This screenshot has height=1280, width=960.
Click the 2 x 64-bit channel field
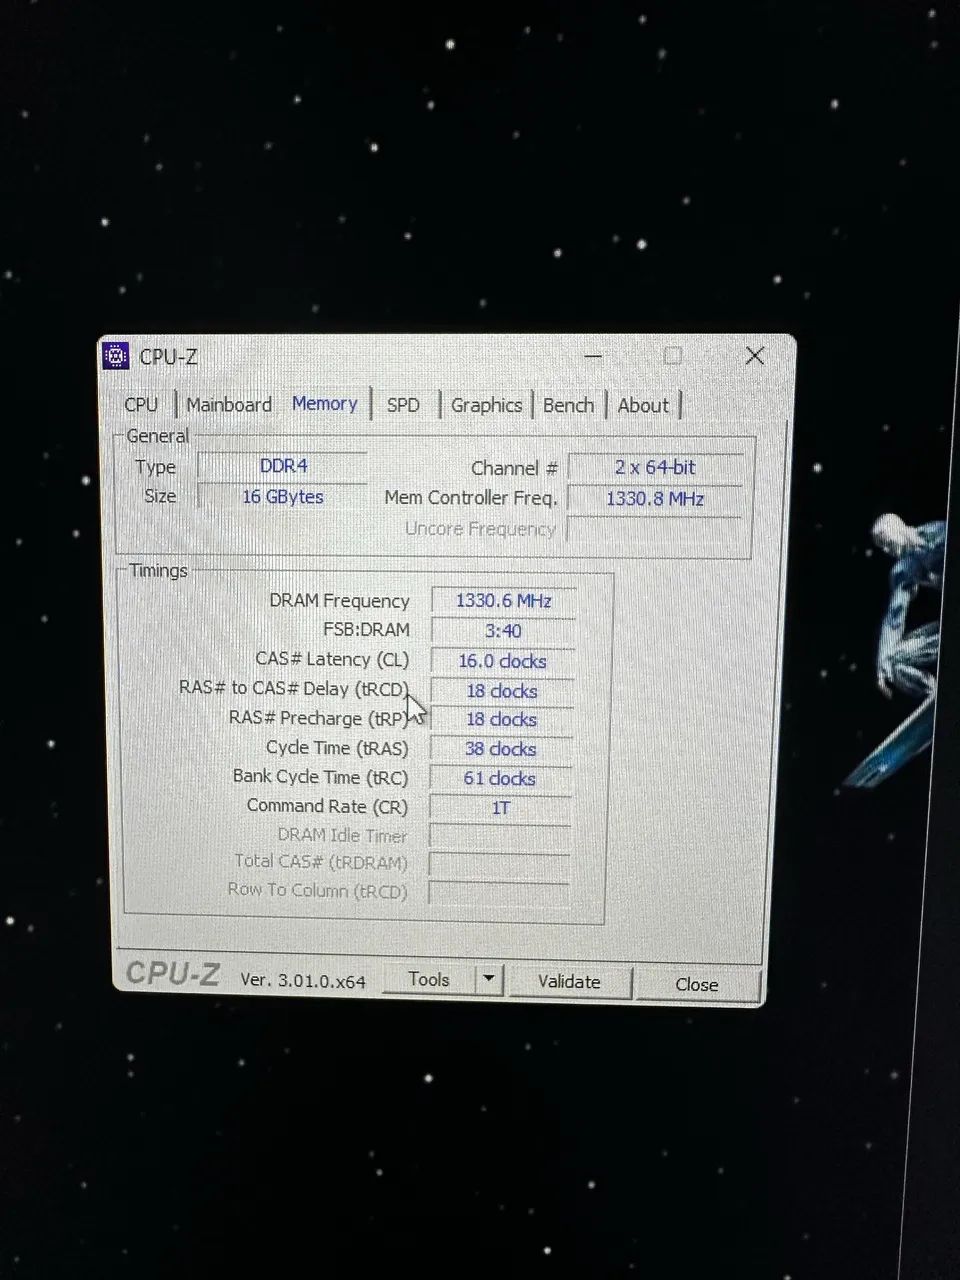655,467
